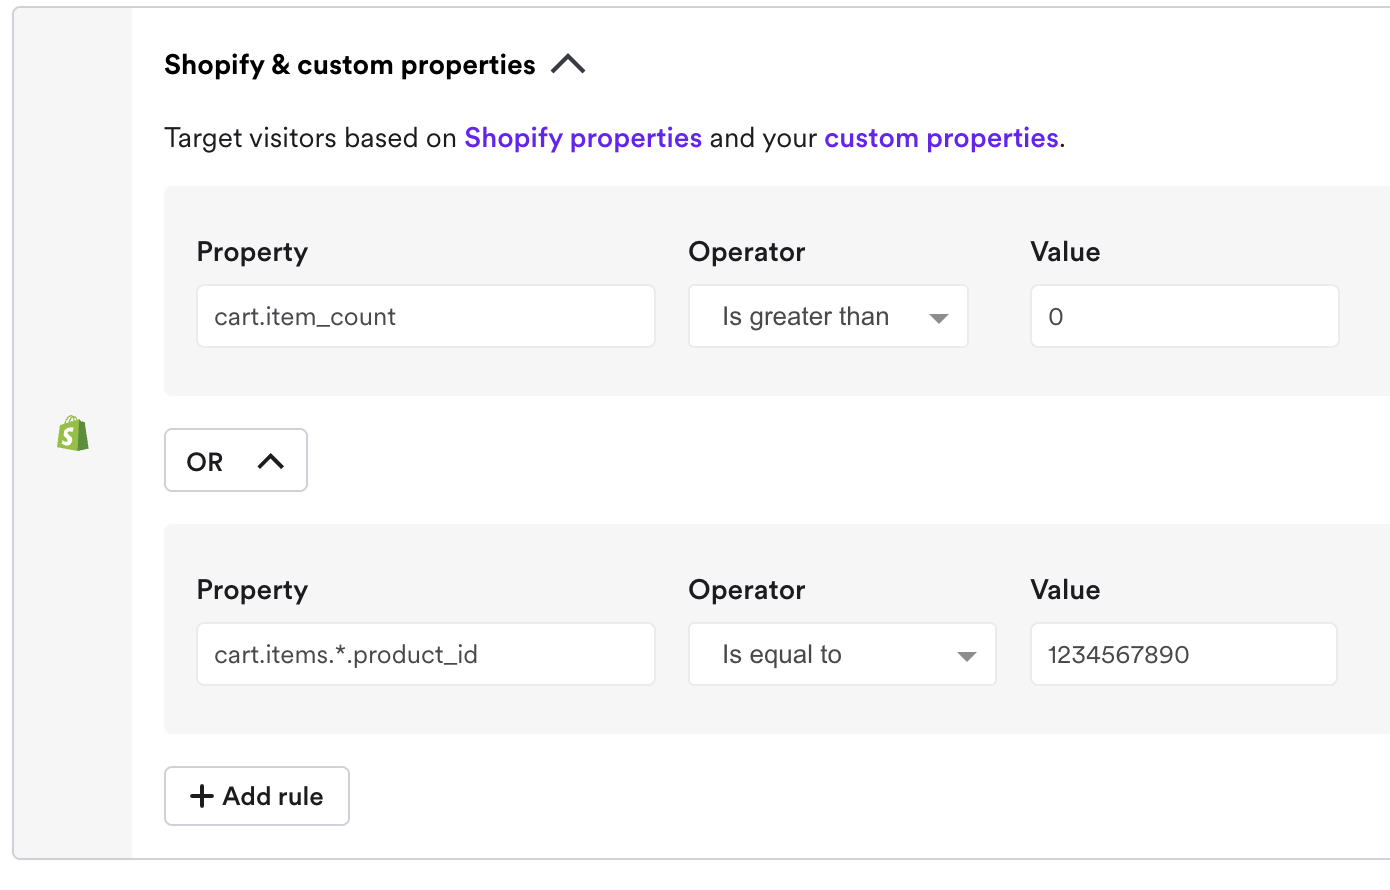Open the 'Is equal to' operator dropdown

[841, 655]
